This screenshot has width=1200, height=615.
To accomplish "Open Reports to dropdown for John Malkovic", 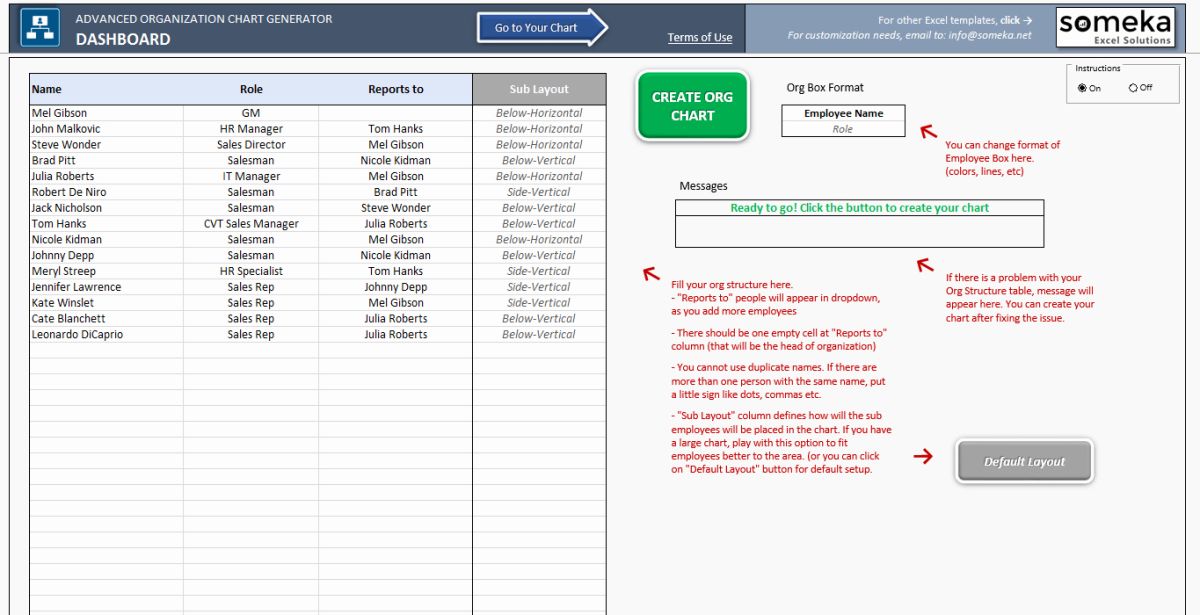I will click(393, 128).
